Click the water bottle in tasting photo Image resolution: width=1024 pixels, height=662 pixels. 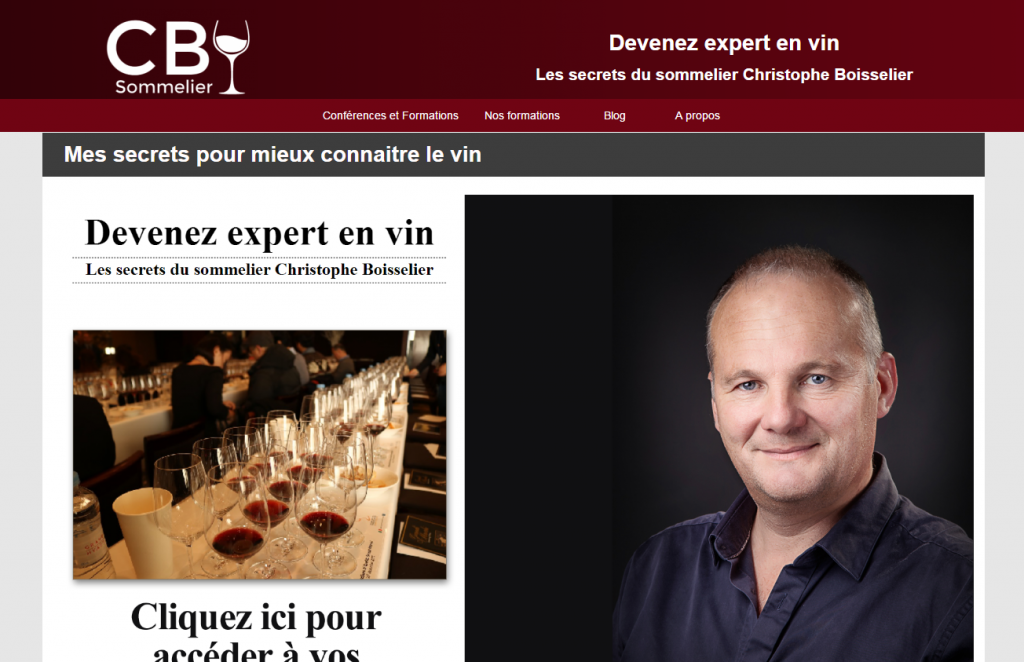click(x=91, y=529)
